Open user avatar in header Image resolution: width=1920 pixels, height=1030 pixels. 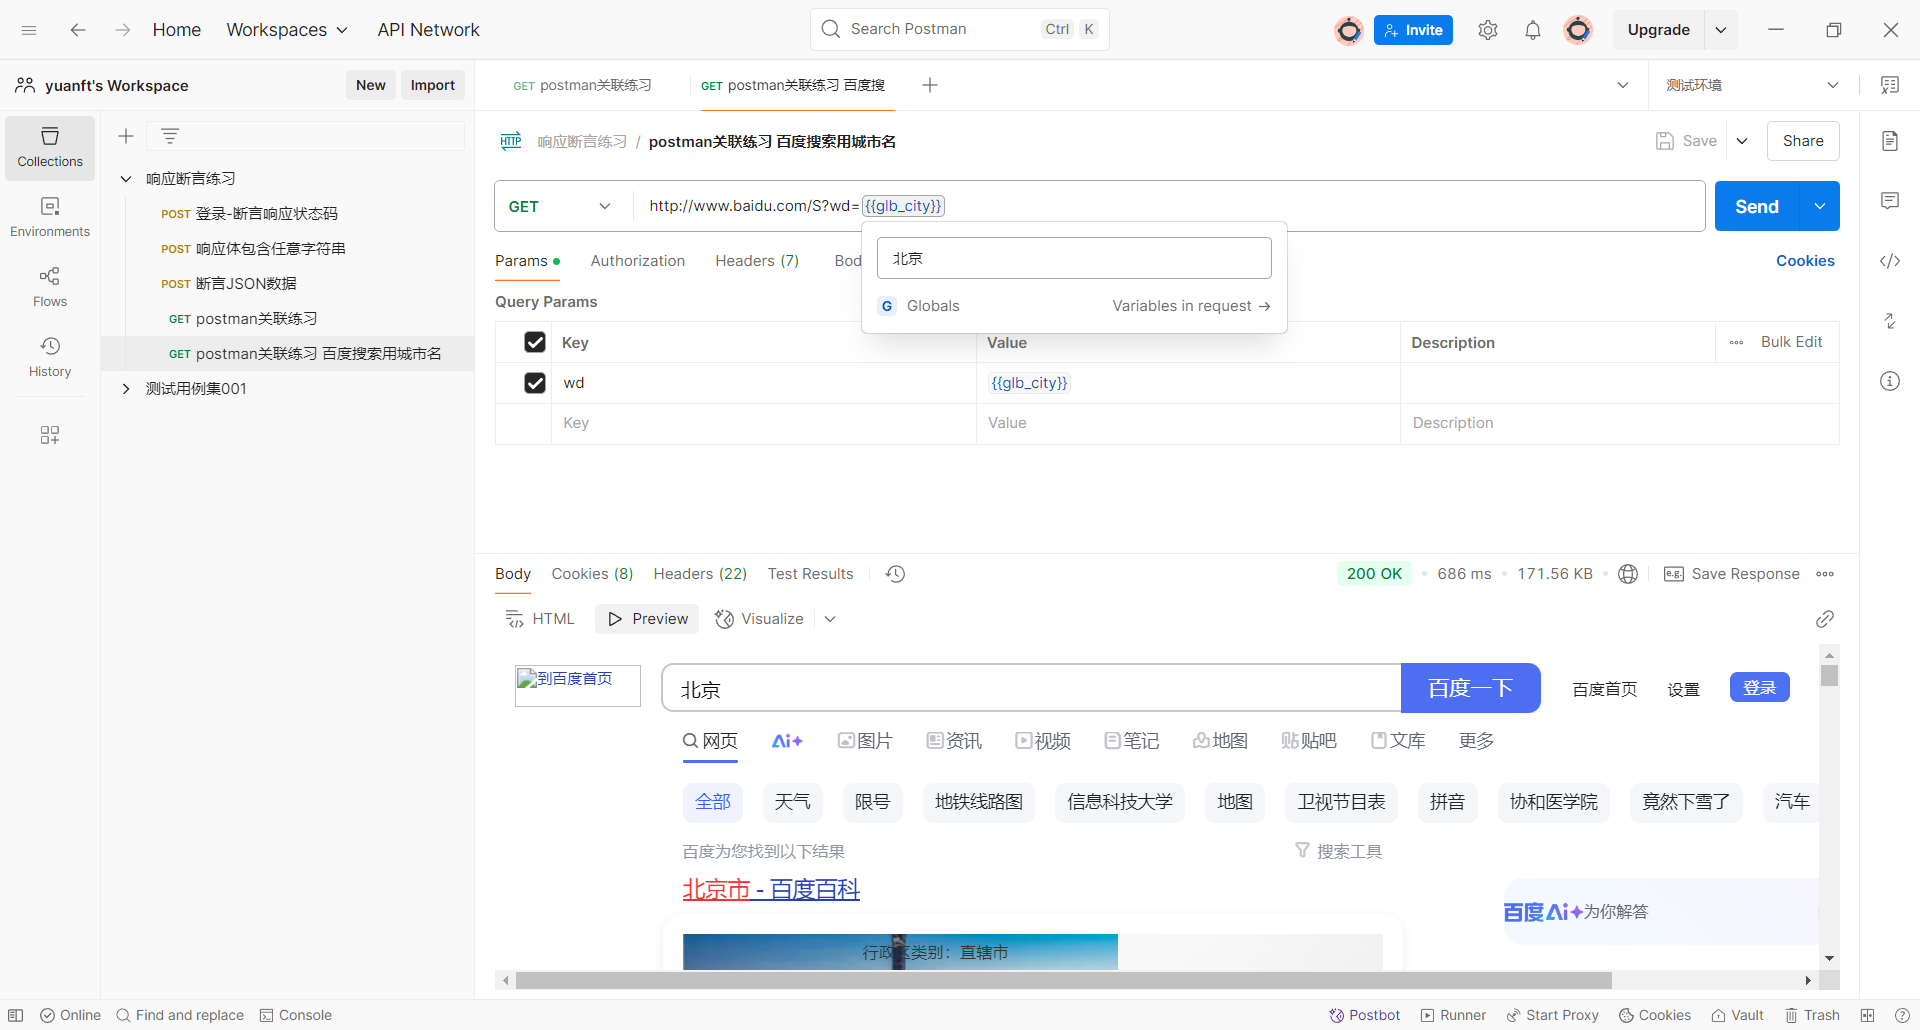click(1578, 30)
